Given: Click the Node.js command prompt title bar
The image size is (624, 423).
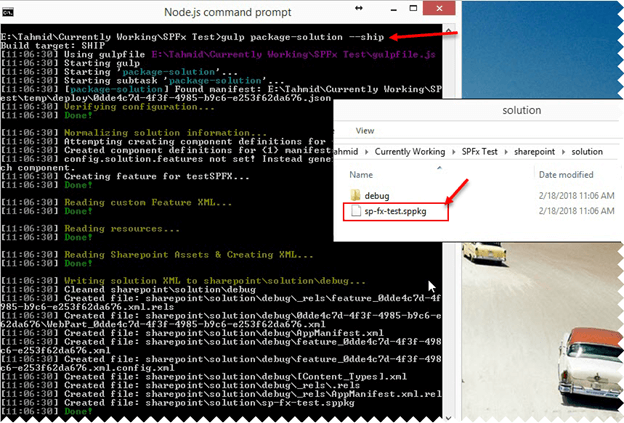Looking at the screenshot, I should (x=228, y=12).
